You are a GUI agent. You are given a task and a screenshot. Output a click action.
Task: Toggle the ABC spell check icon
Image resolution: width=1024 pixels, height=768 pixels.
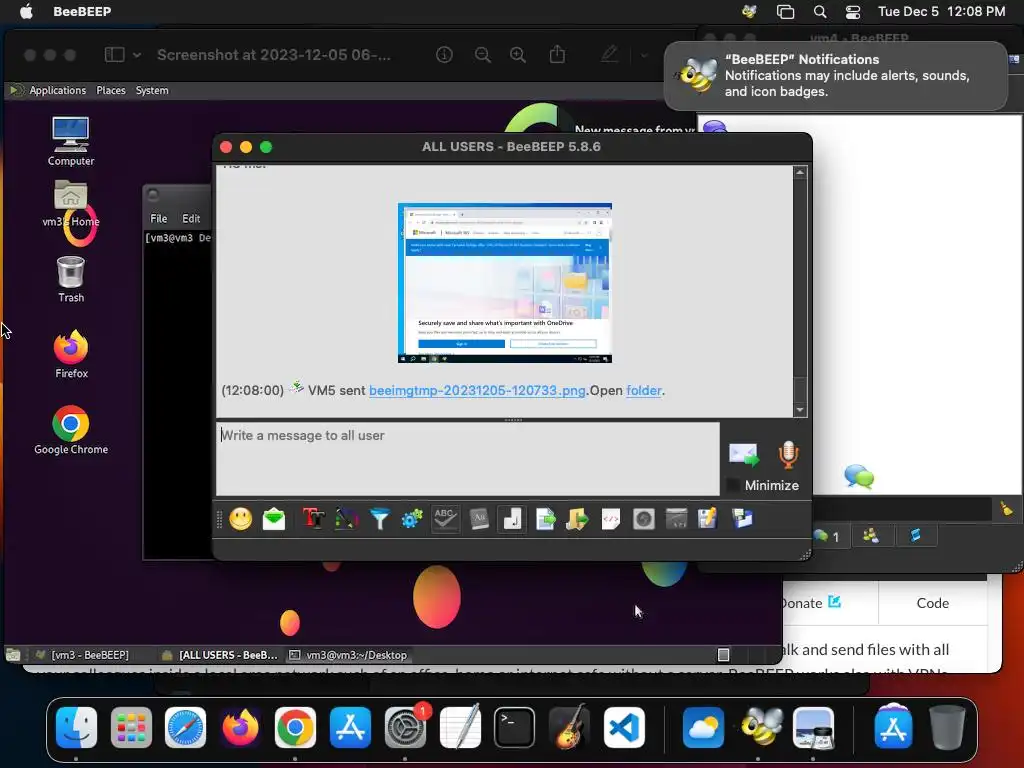pyautogui.click(x=445, y=519)
